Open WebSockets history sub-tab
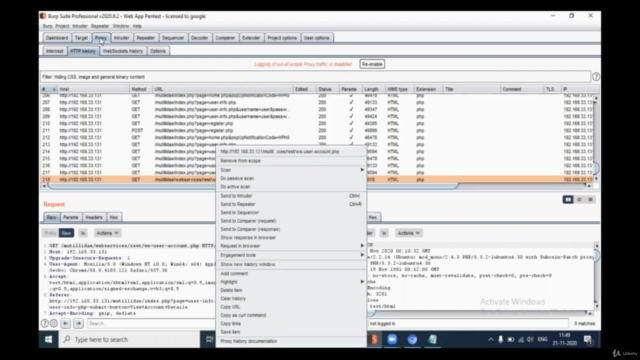Viewport: 640px width, 360px height. (122, 51)
